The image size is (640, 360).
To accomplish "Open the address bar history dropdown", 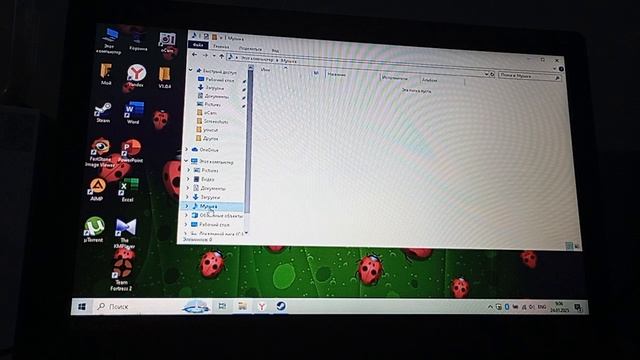I will point(486,74).
